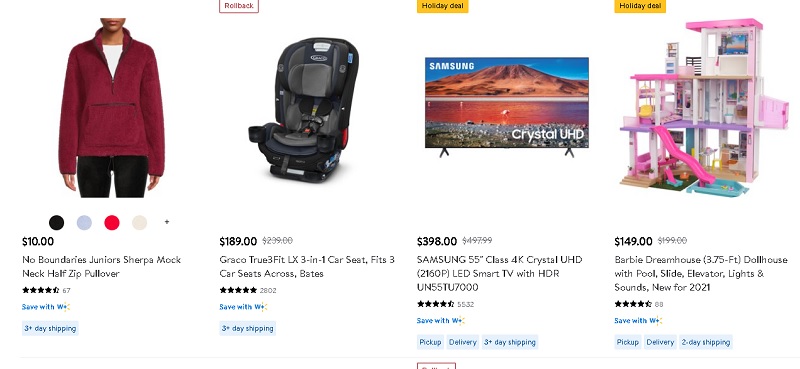Open Barbie Dreamhouse Dollhouse title link
Image resolution: width=800 pixels, height=369 pixels.
point(701,273)
